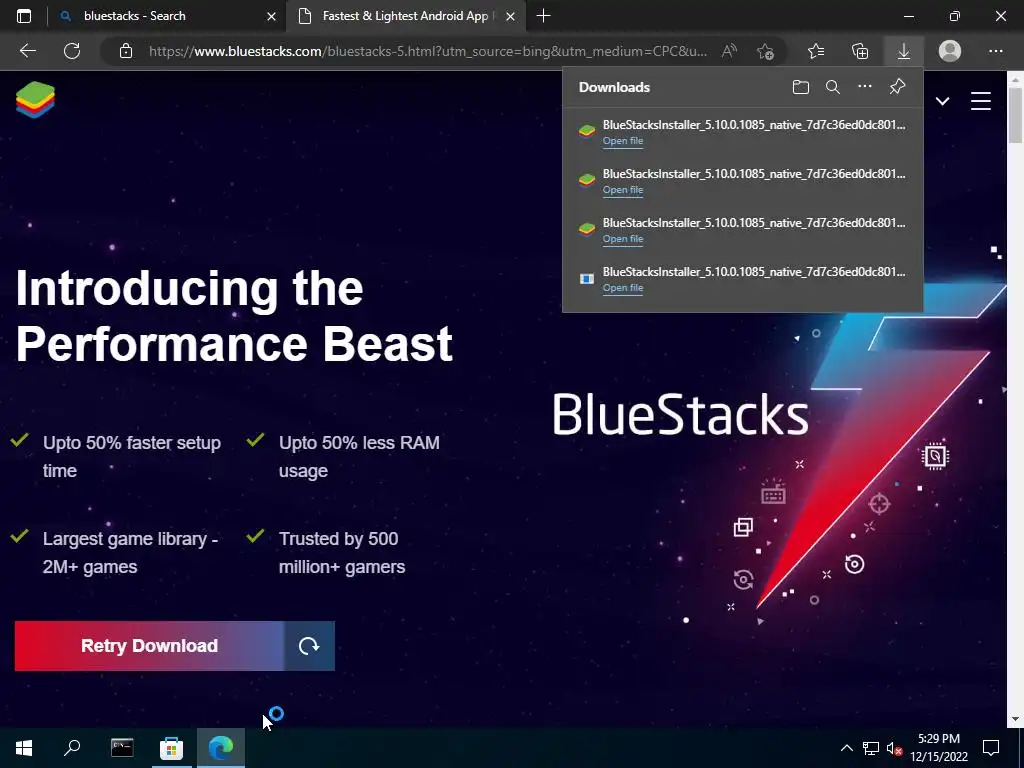Click Microsoft Edge icon in taskbar
The width and height of the screenshot is (1024, 768).
[x=221, y=748]
